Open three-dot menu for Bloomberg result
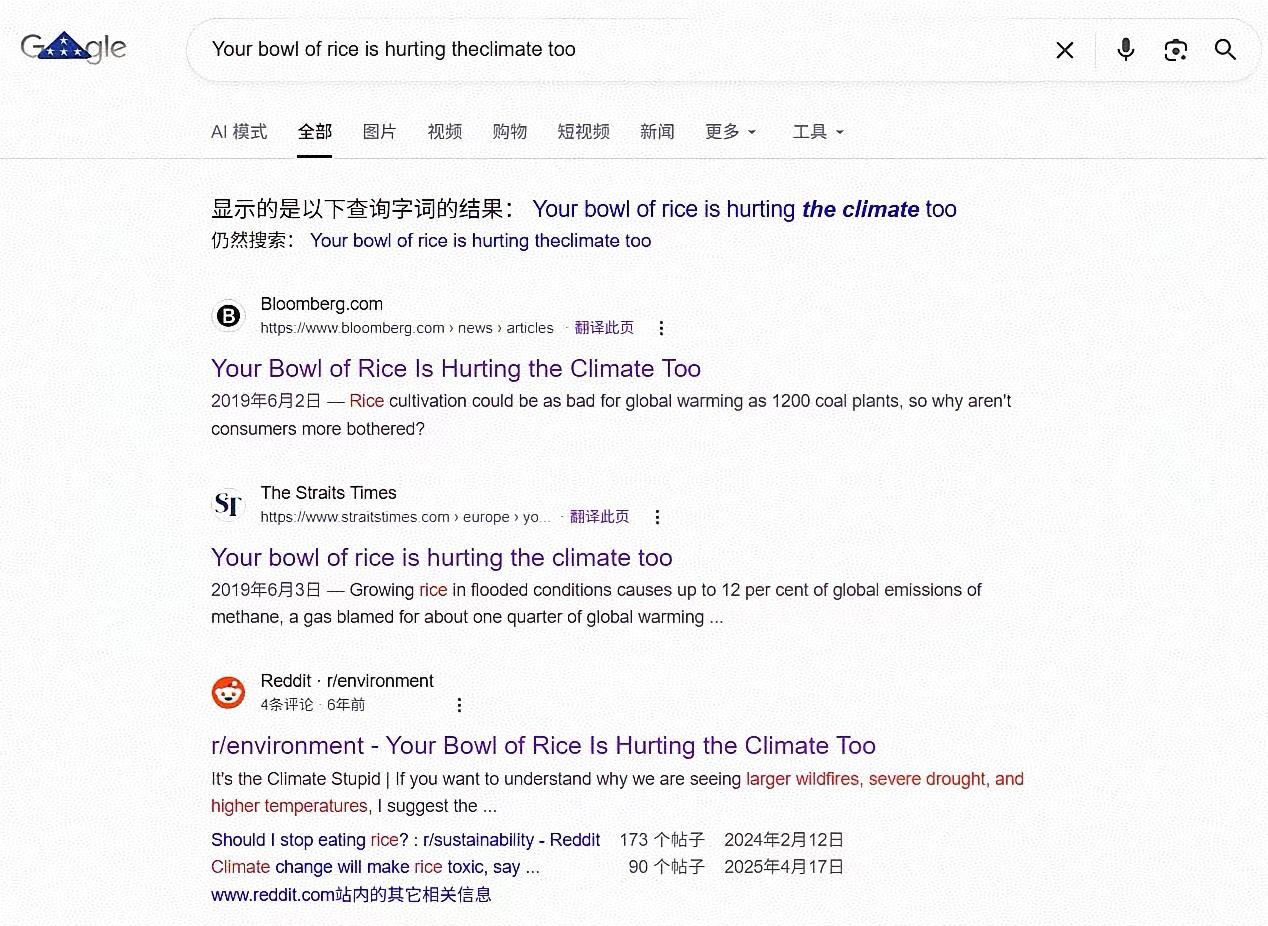 click(x=661, y=328)
